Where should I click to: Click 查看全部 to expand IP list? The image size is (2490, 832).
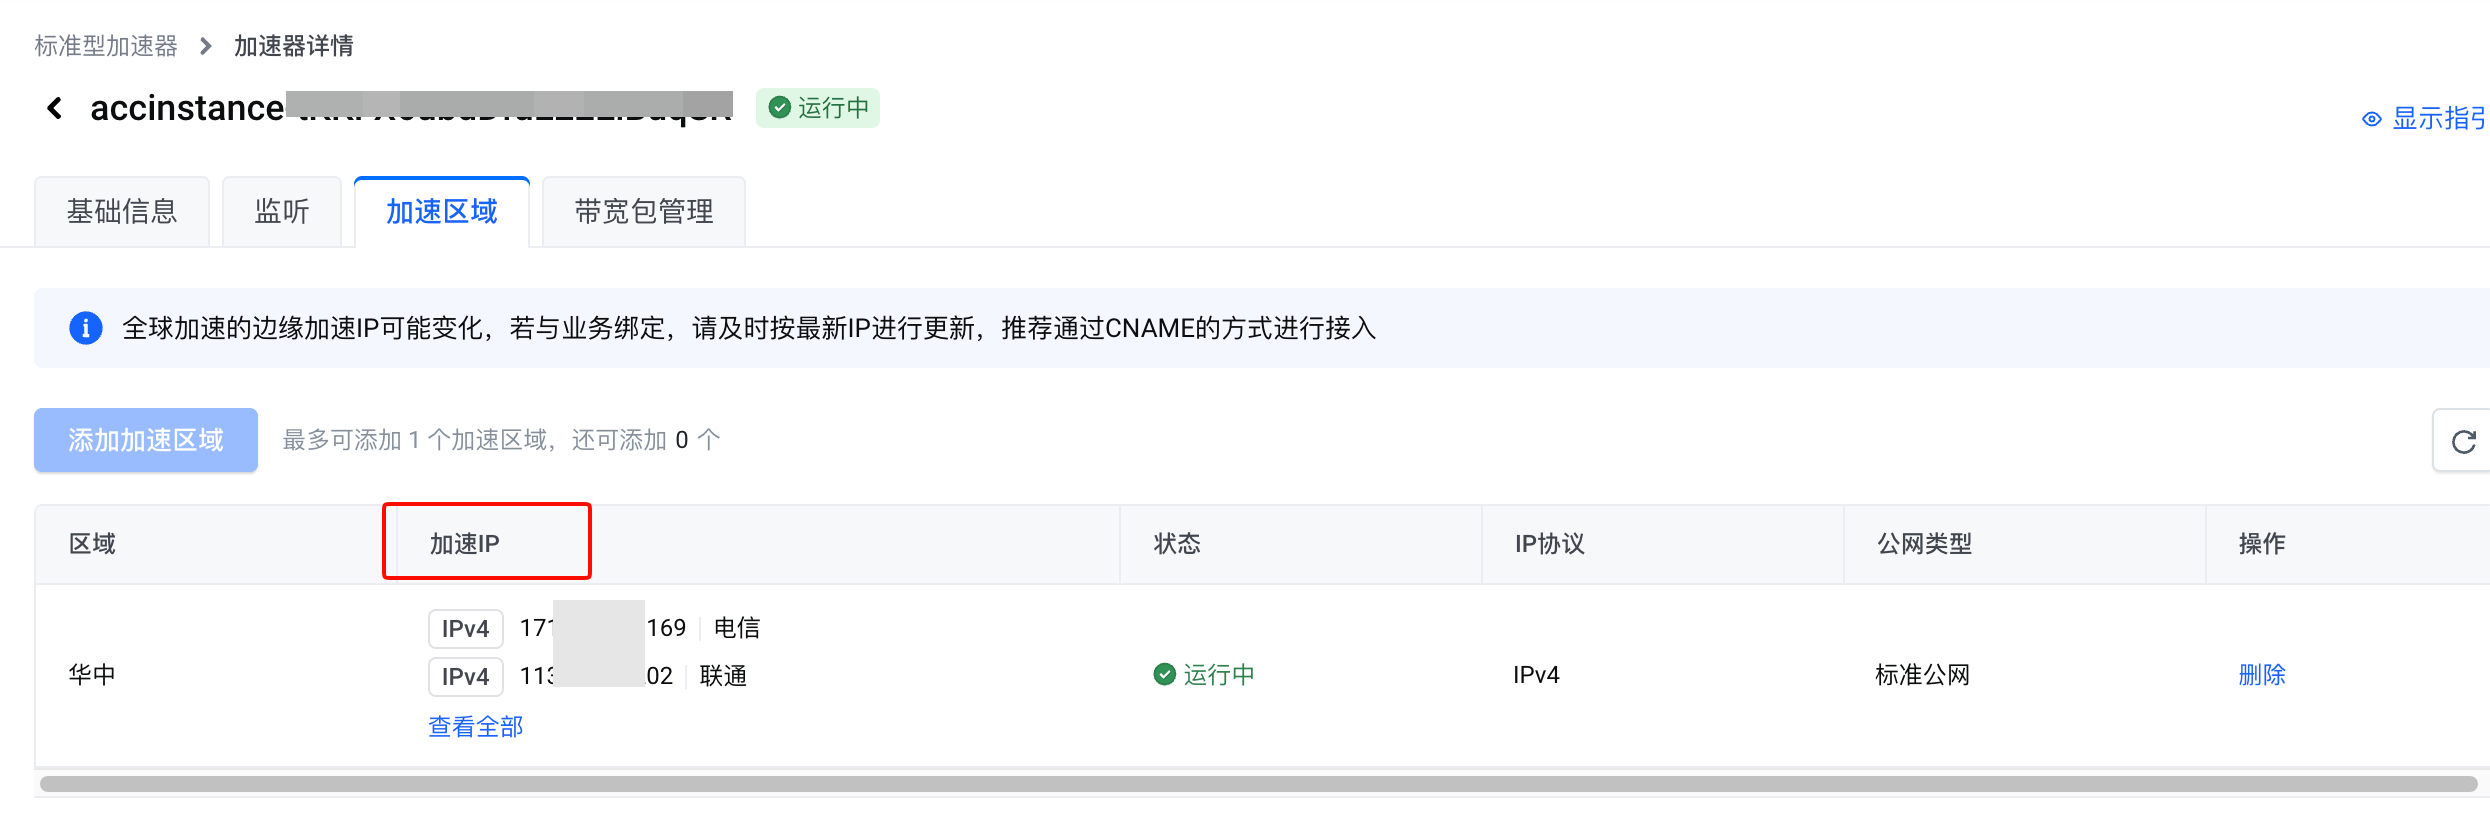[x=476, y=727]
